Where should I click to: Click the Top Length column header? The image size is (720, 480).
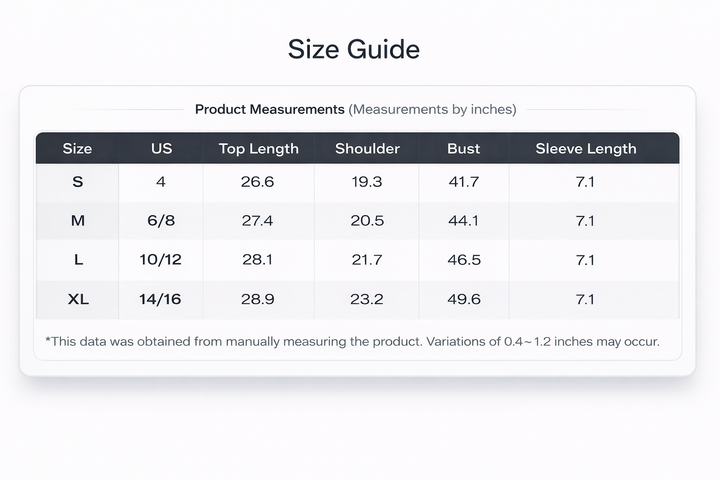pos(259,148)
